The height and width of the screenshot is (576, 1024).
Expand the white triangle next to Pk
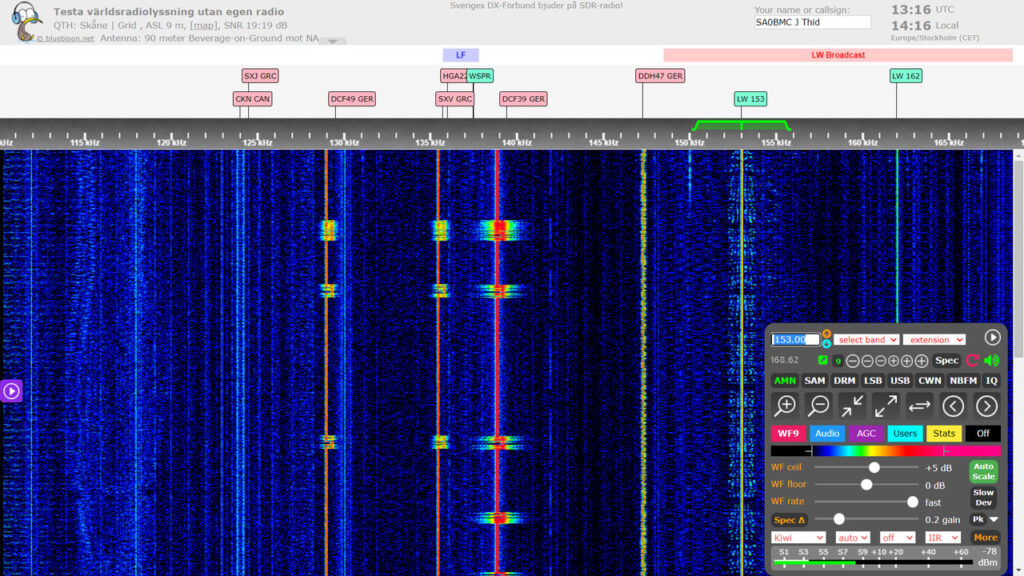pos(994,520)
